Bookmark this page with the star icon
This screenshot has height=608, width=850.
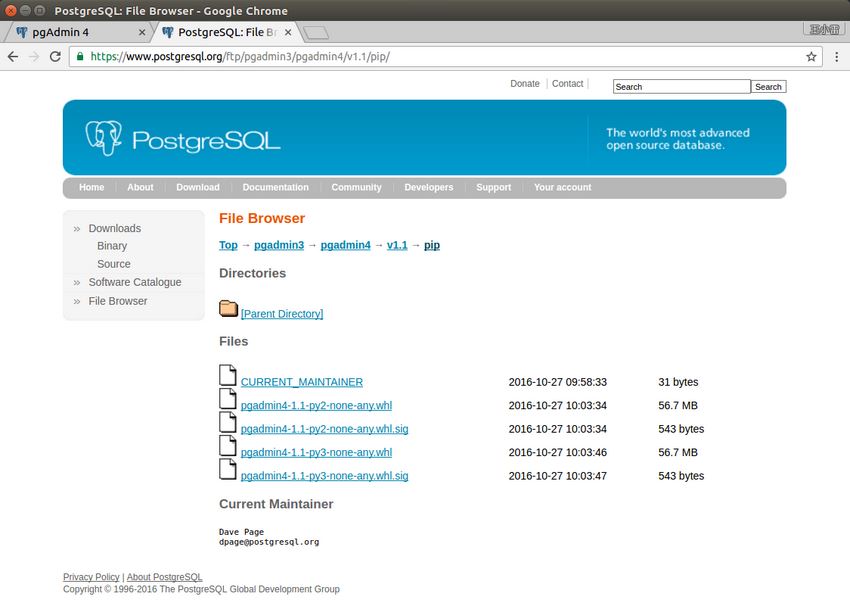coord(811,56)
